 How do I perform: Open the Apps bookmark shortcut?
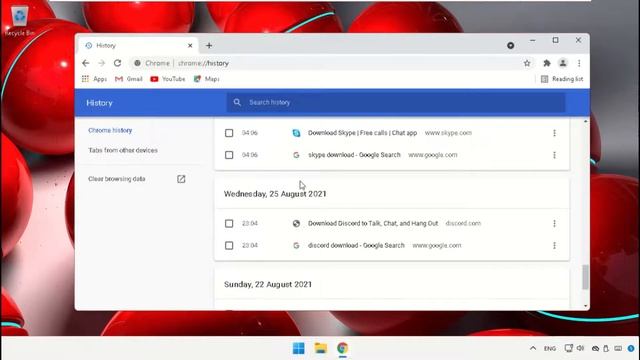pos(94,79)
